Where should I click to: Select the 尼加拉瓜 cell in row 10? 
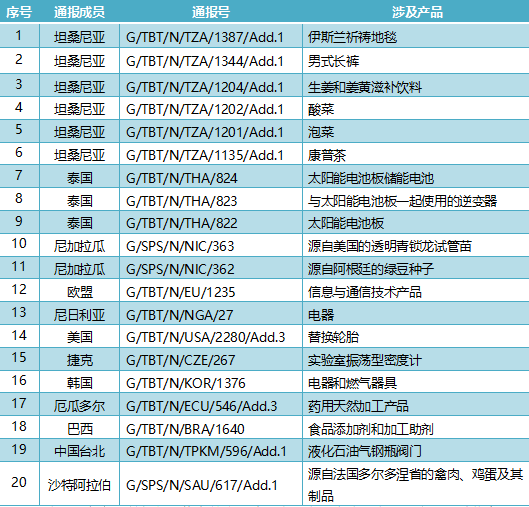79,246
